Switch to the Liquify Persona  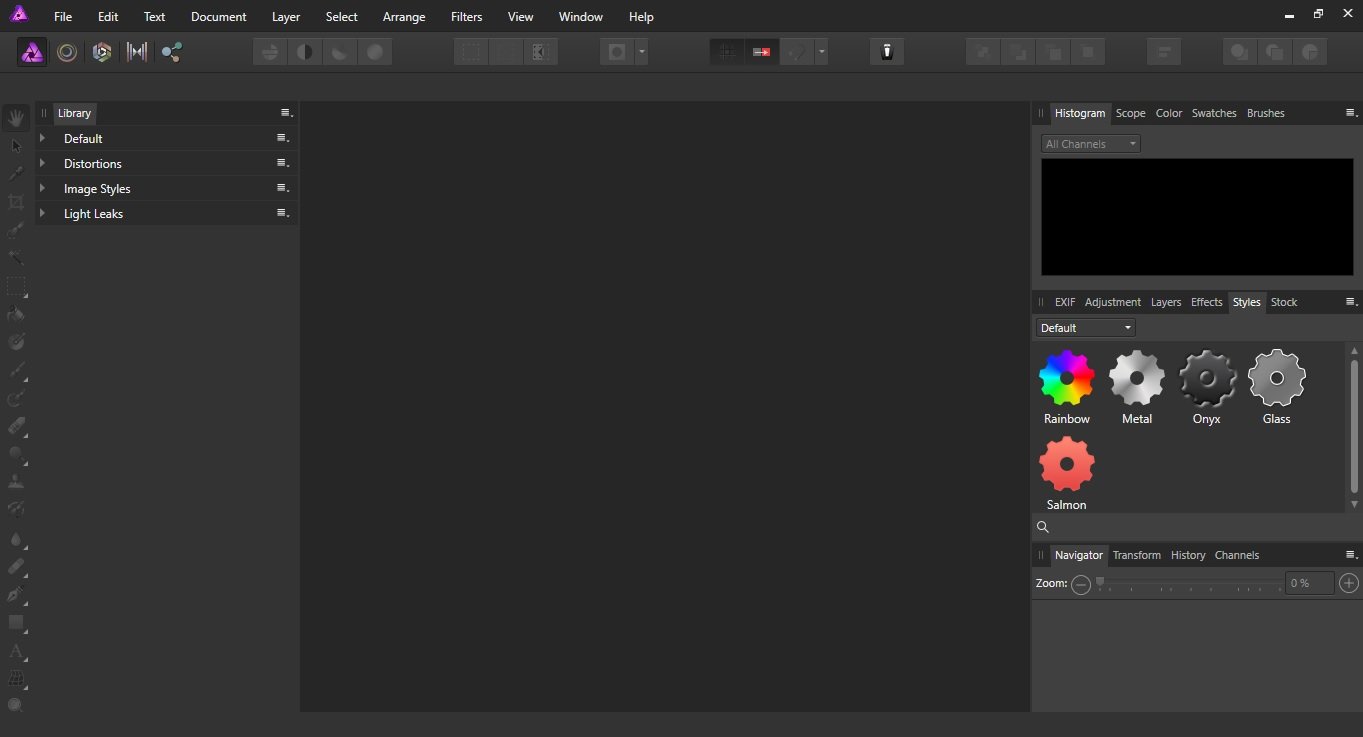point(67,52)
